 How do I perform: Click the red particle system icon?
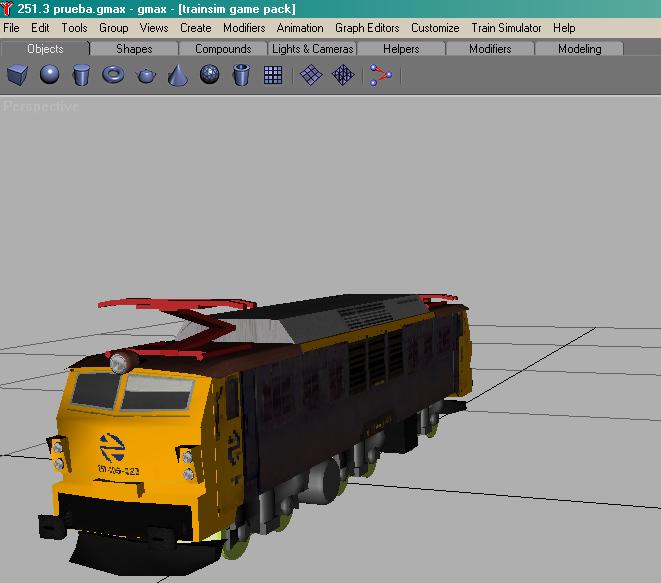coord(380,74)
